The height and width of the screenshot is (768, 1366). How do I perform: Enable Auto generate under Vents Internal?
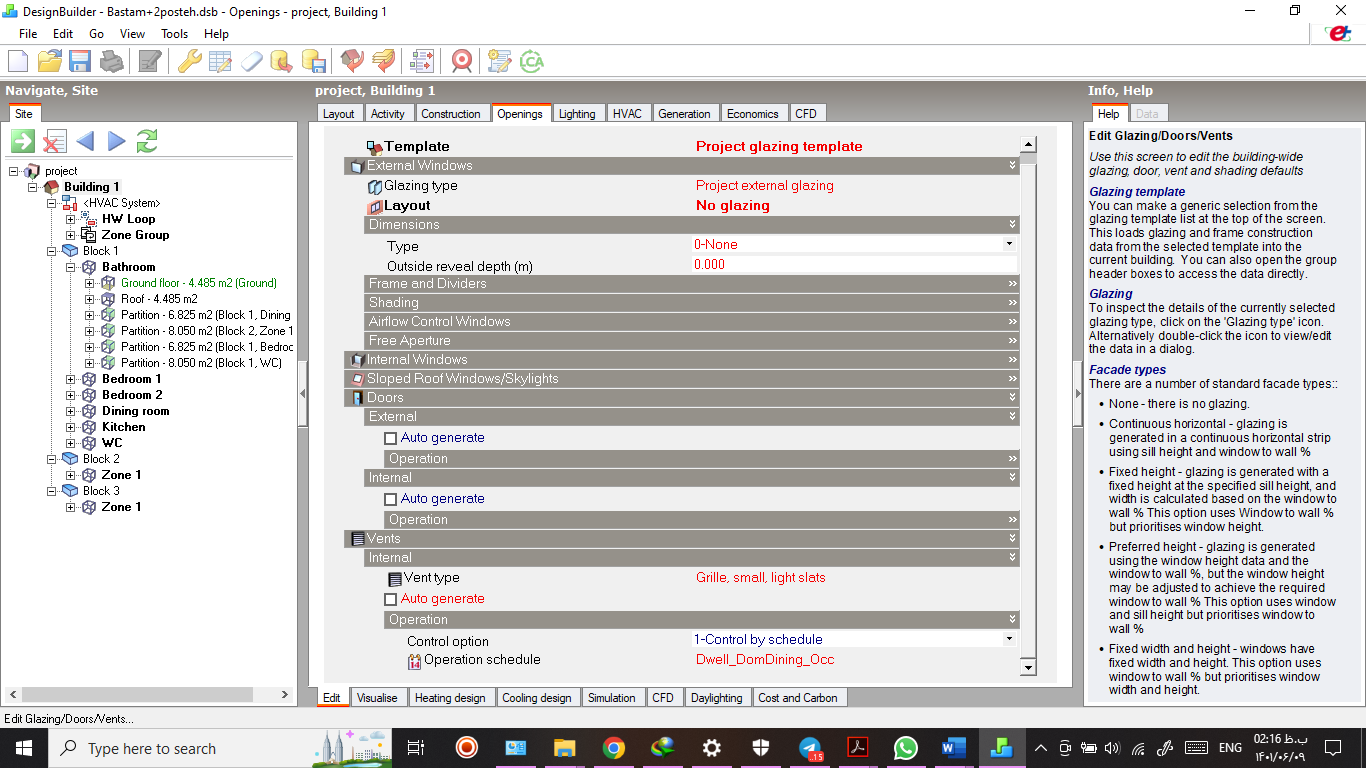tap(391, 599)
